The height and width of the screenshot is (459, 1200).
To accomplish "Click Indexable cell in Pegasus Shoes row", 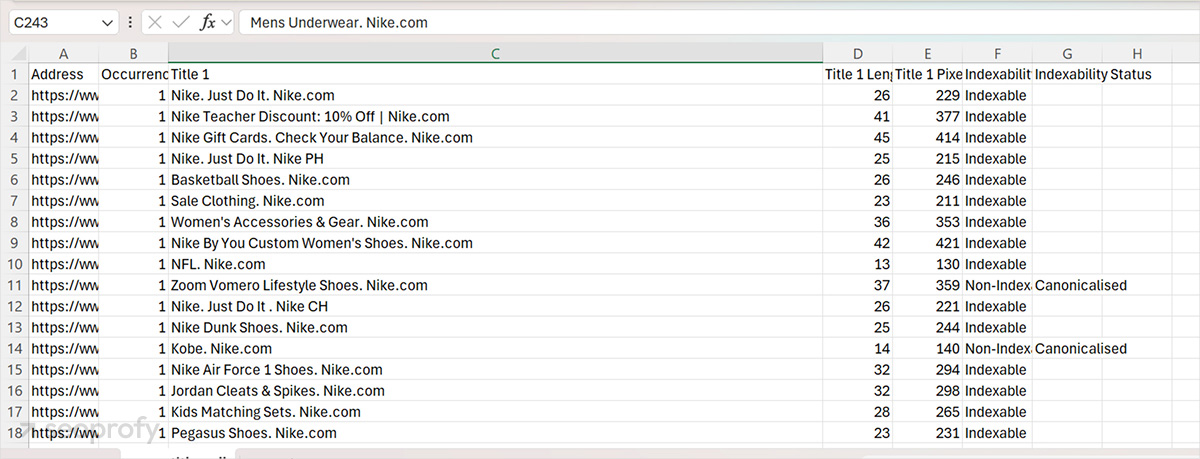I will click(997, 433).
